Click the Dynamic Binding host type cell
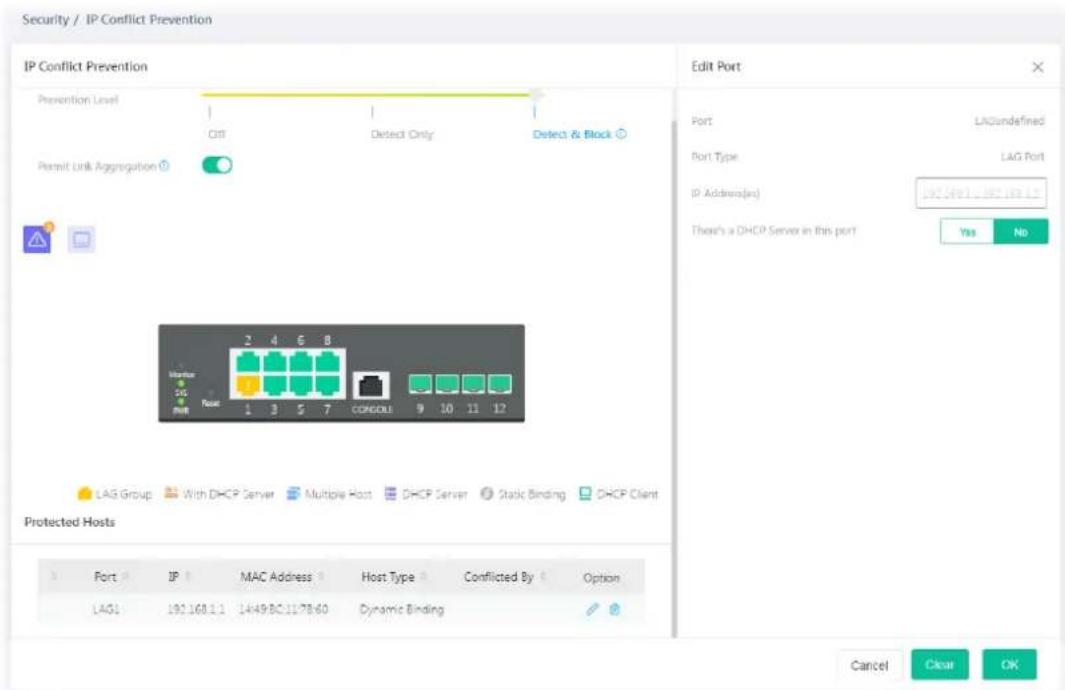The height and width of the screenshot is (690, 1065). [401, 609]
